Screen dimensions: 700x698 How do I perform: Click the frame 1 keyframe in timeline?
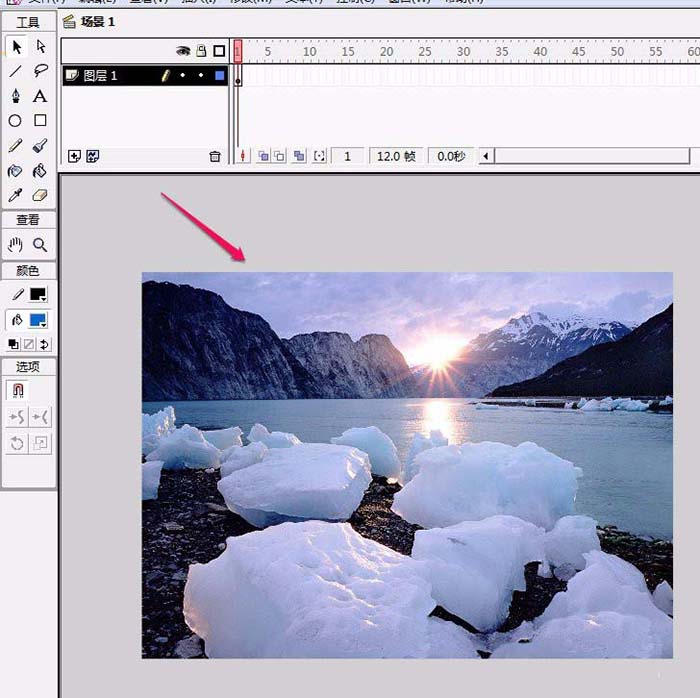(238, 75)
